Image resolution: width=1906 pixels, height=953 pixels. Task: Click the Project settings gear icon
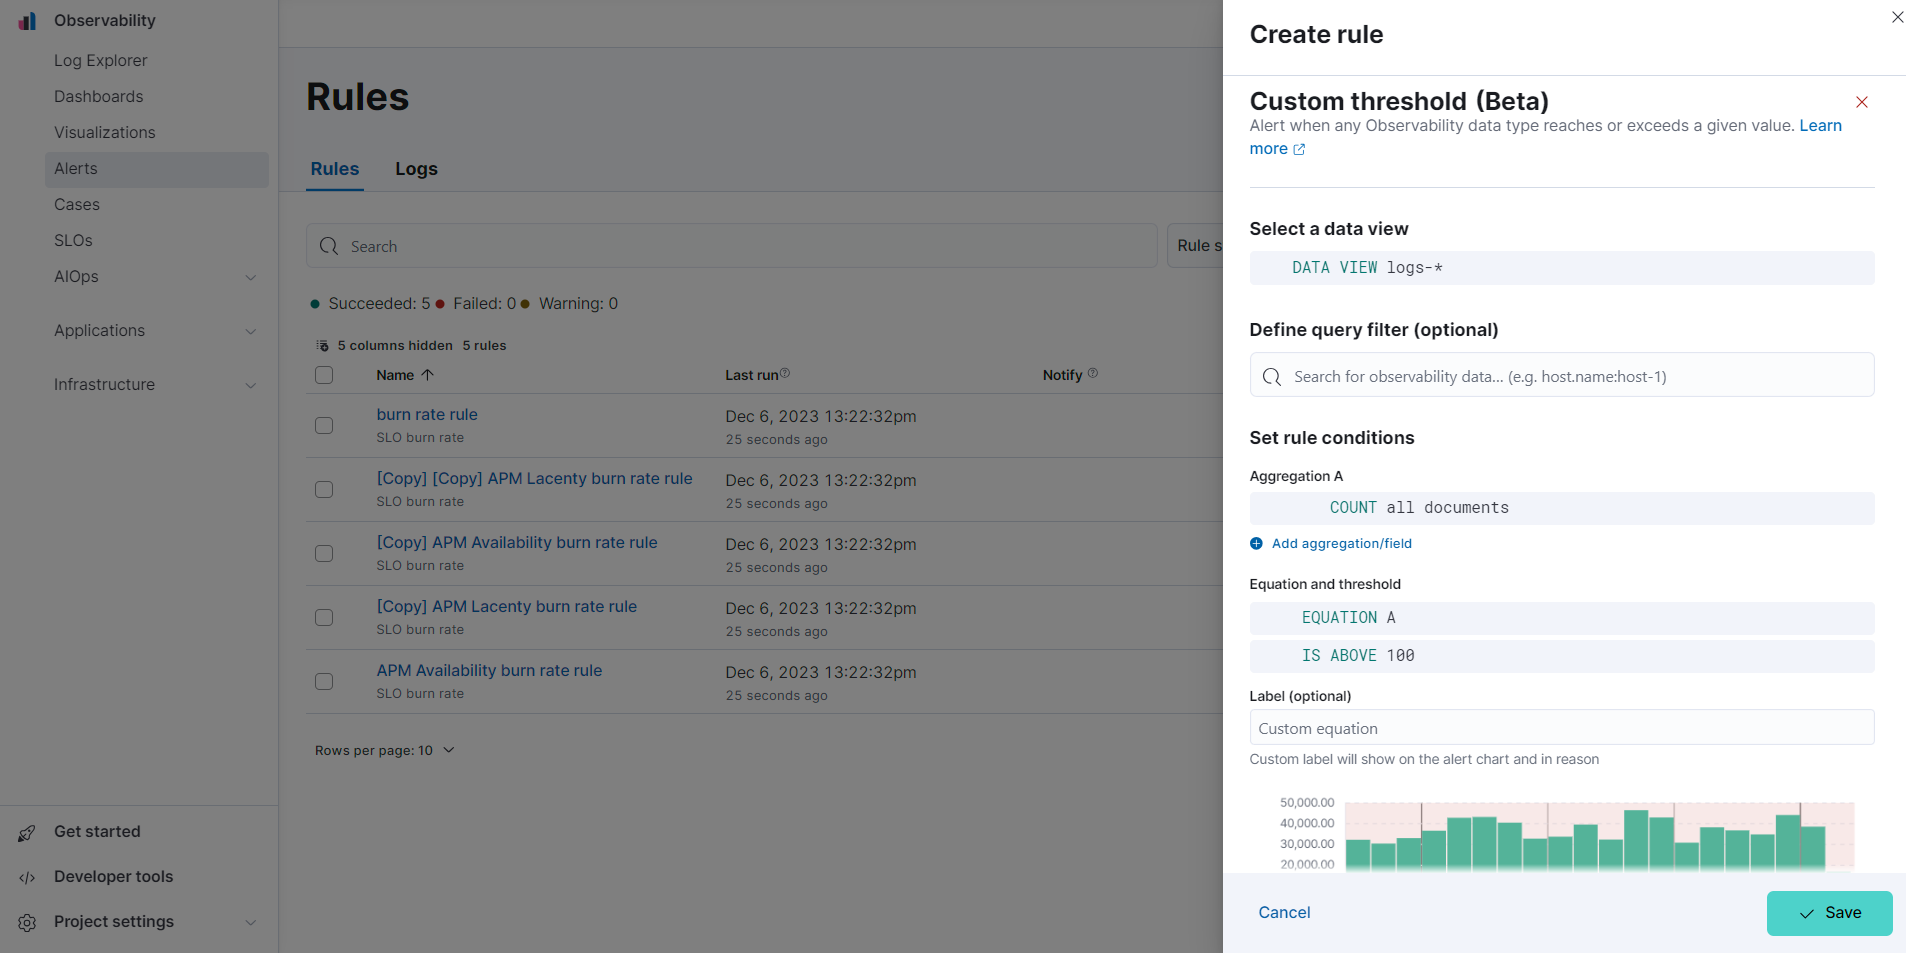click(27, 923)
